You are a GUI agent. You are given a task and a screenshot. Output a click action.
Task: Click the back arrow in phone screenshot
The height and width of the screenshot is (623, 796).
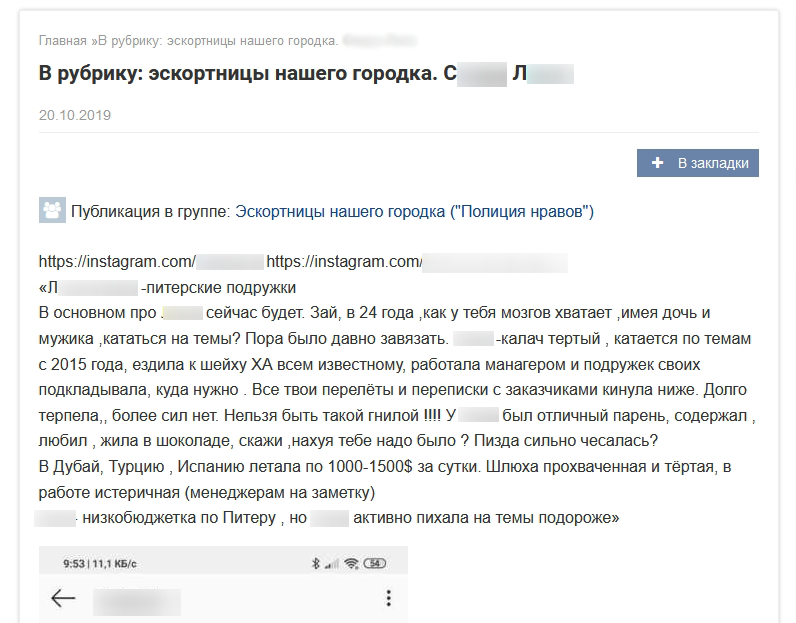[63, 598]
